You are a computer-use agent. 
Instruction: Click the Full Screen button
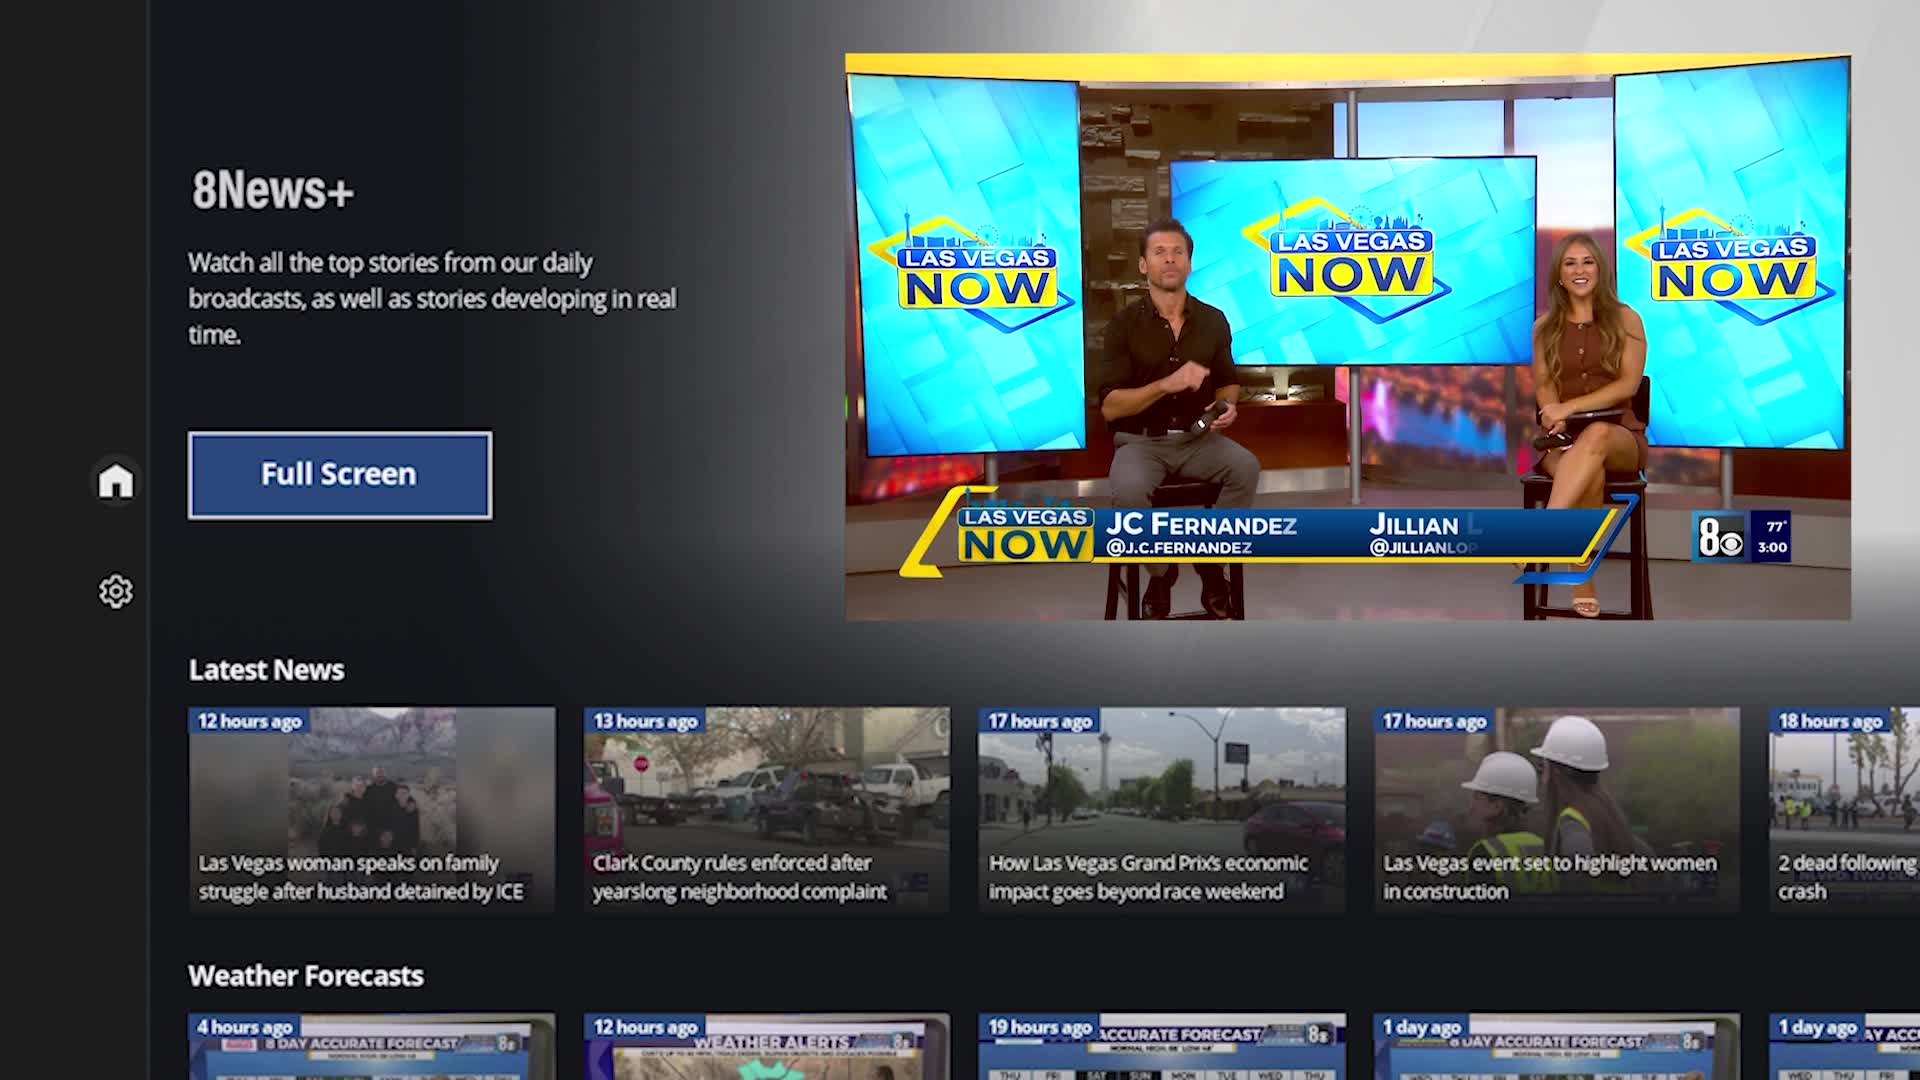click(340, 475)
